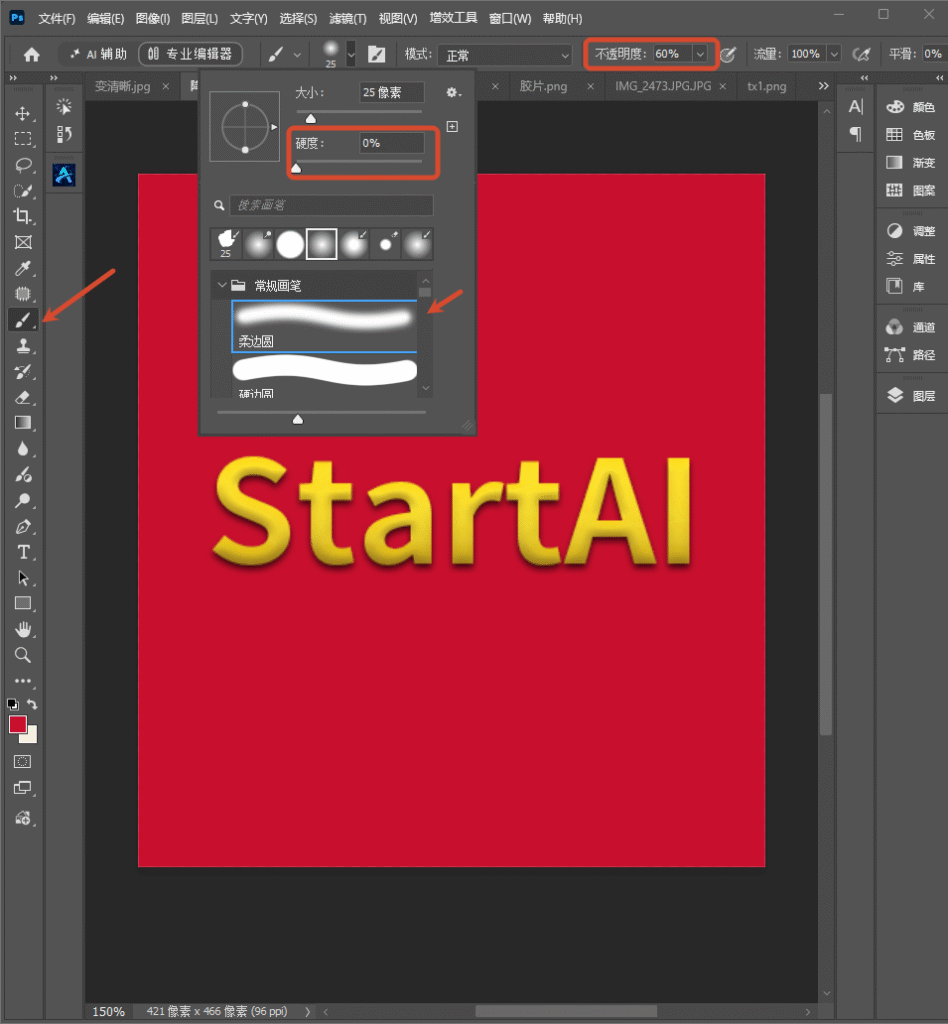
Task: Select the Eyedropper tool
Action: click(x=23, y=268)
